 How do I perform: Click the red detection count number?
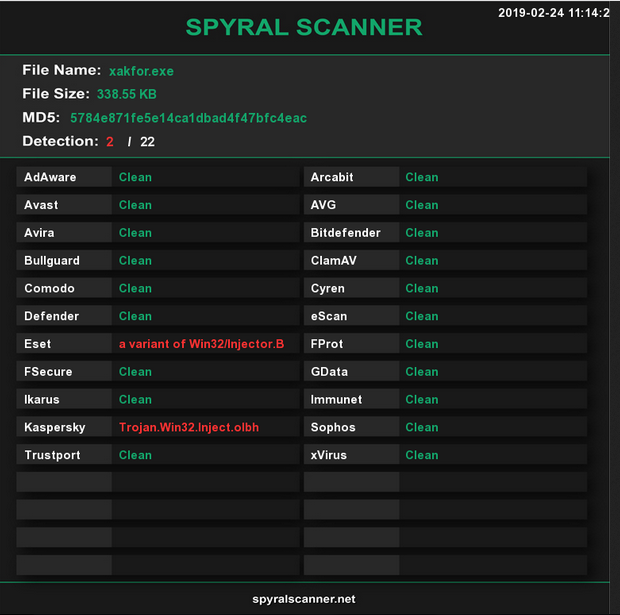[x=110, y=142]
